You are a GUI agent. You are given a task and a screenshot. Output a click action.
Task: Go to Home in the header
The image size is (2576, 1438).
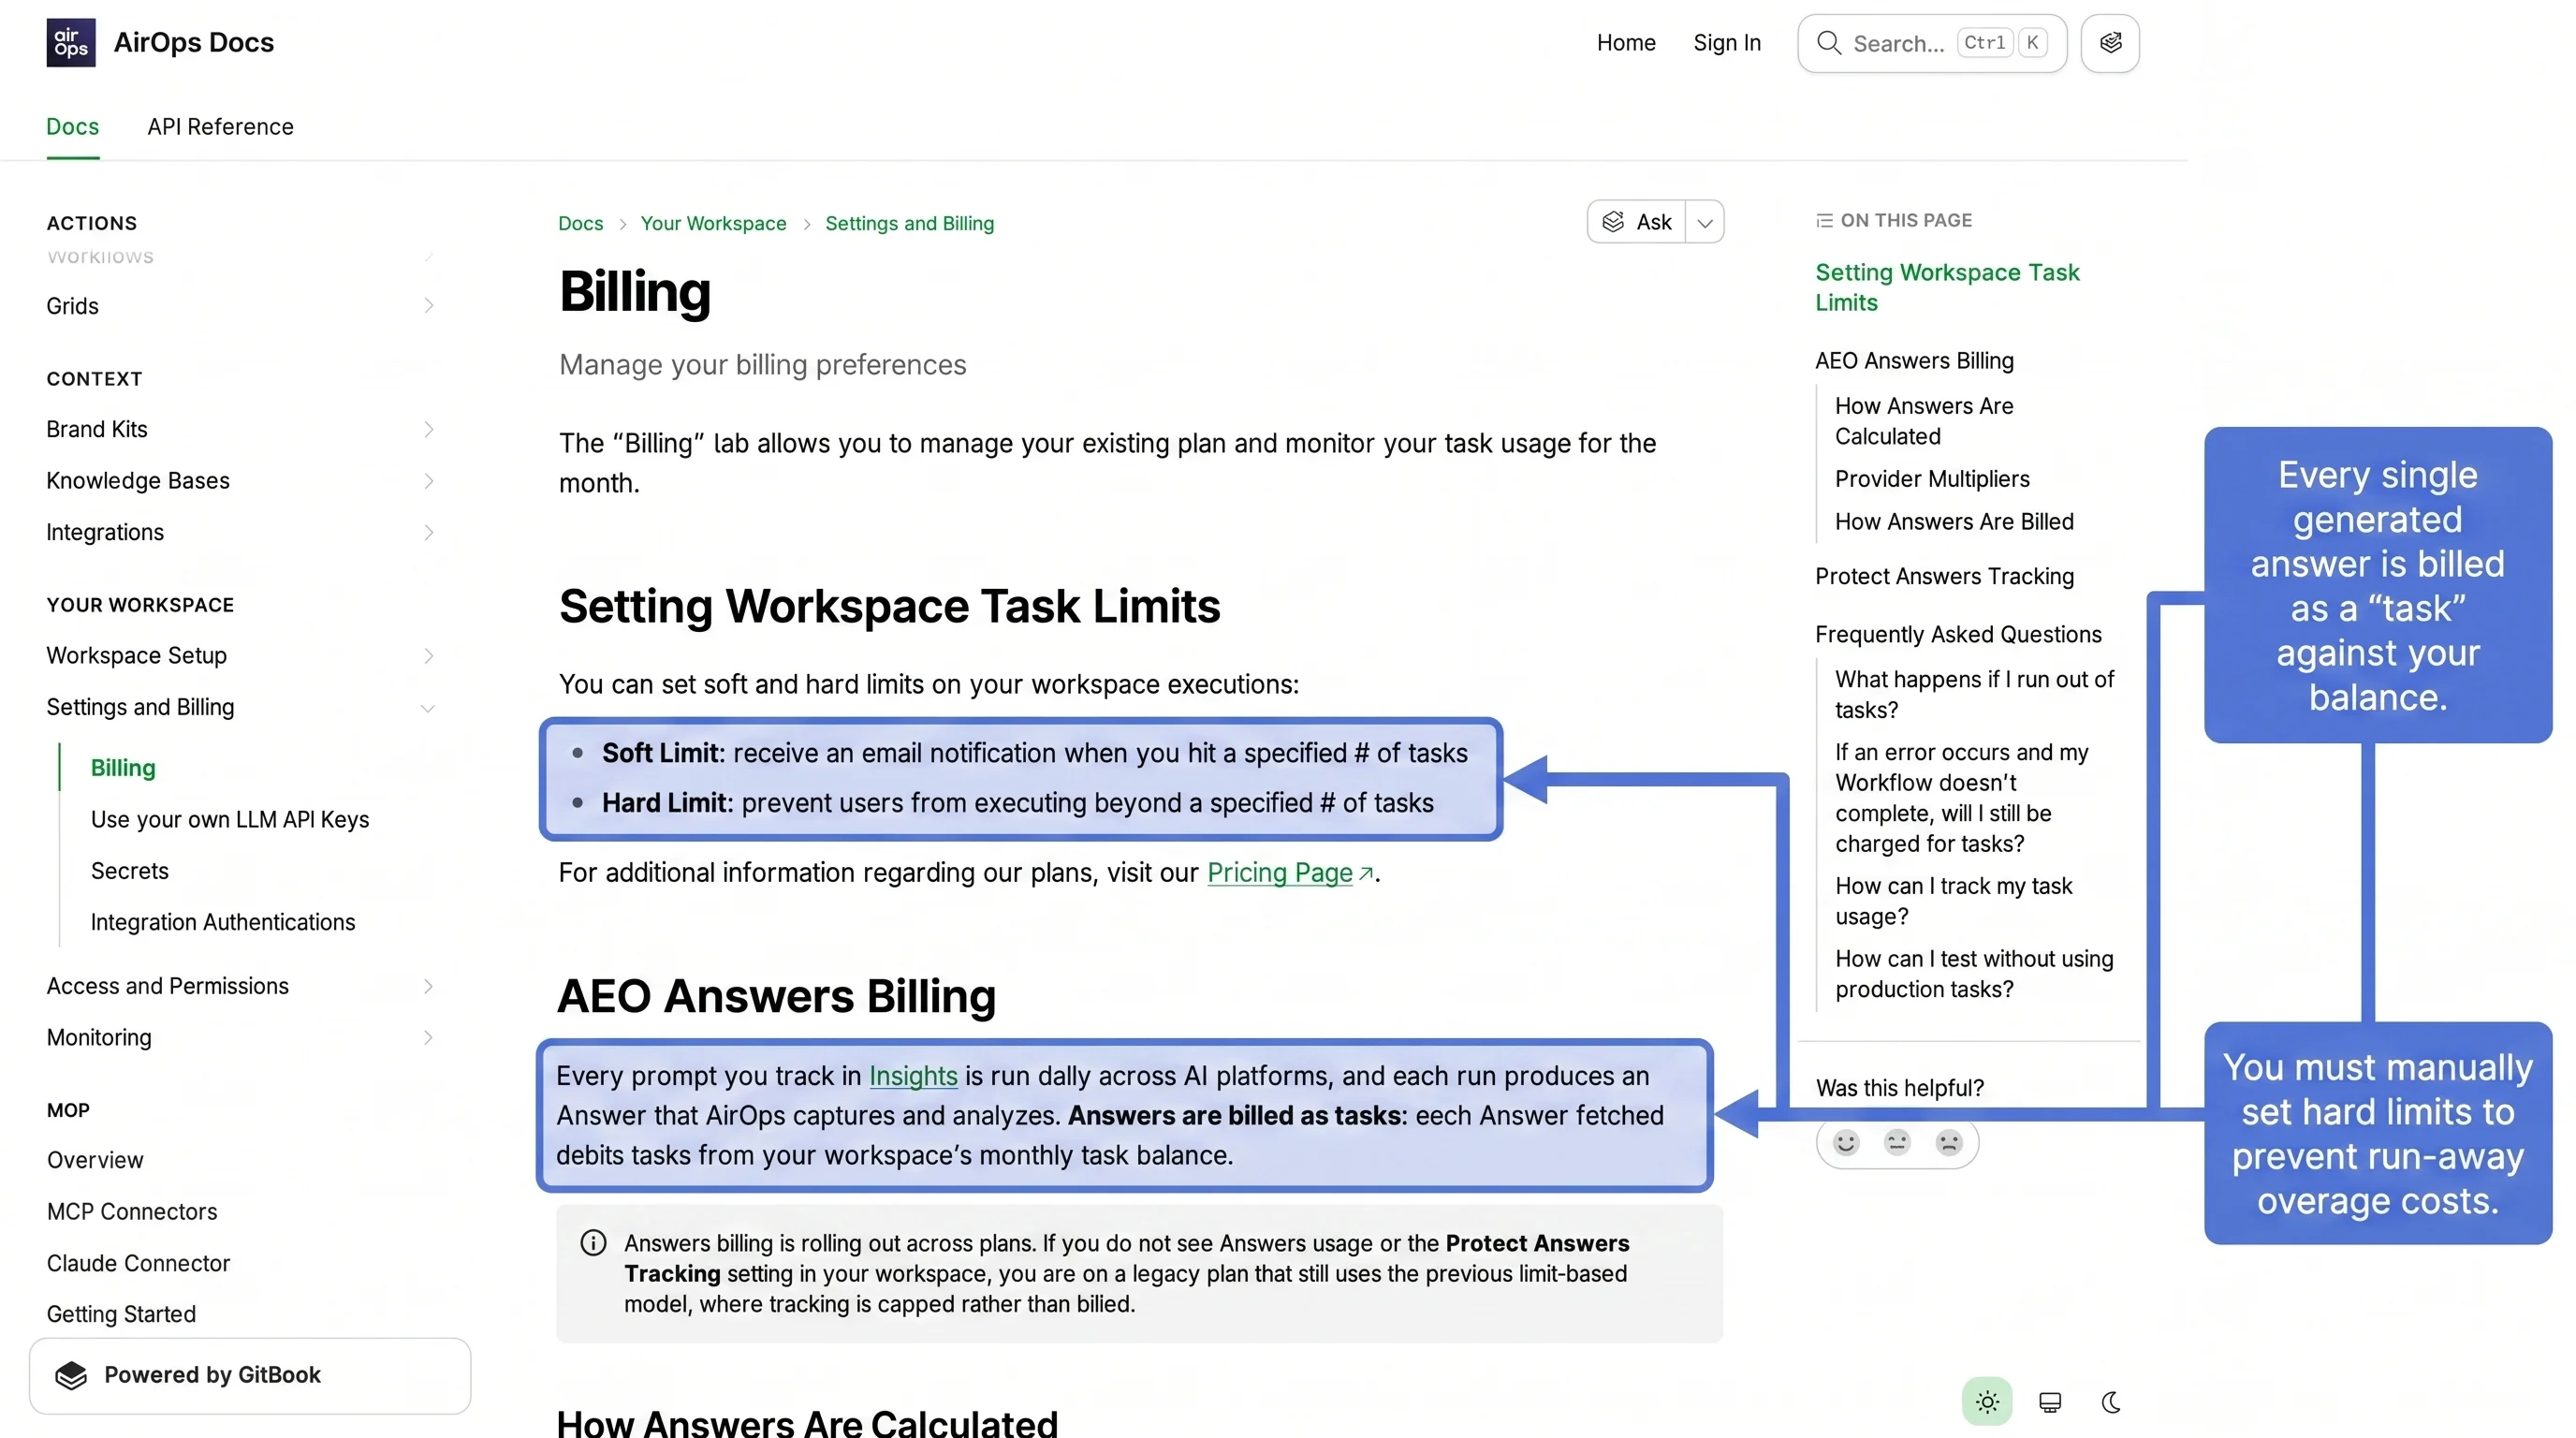(1625, 43)
